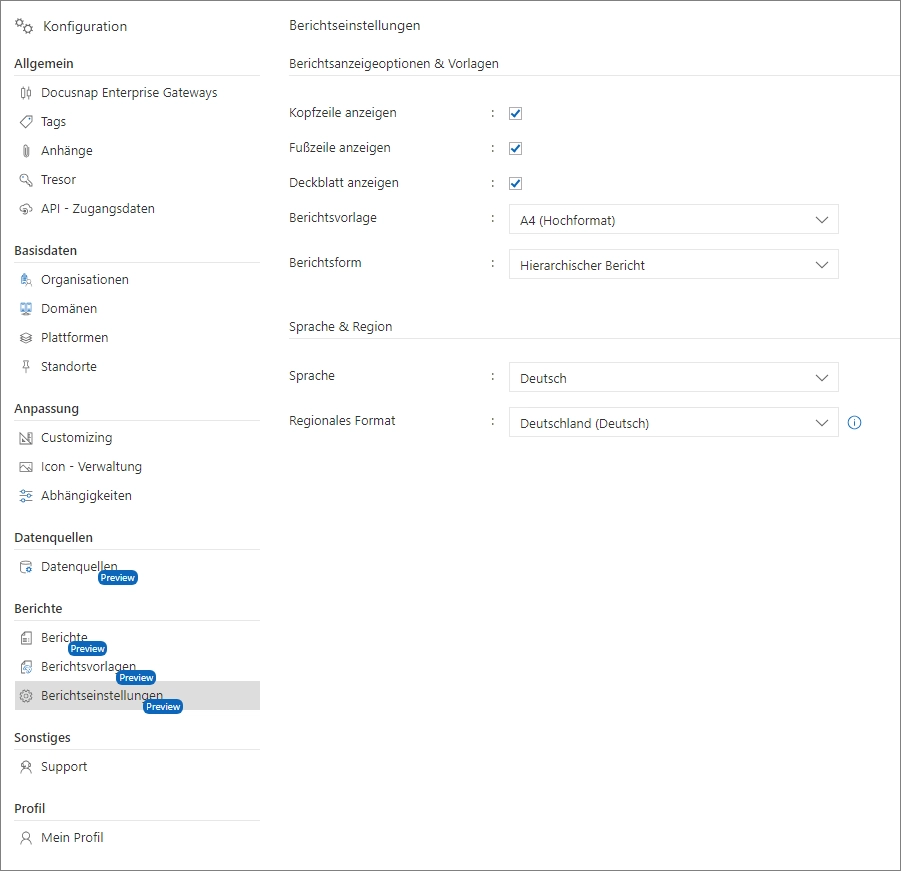901x871 pixels.
Task: Toggle the Fußzeile anzeigen checkbox
Action: [x=516, y=148]
